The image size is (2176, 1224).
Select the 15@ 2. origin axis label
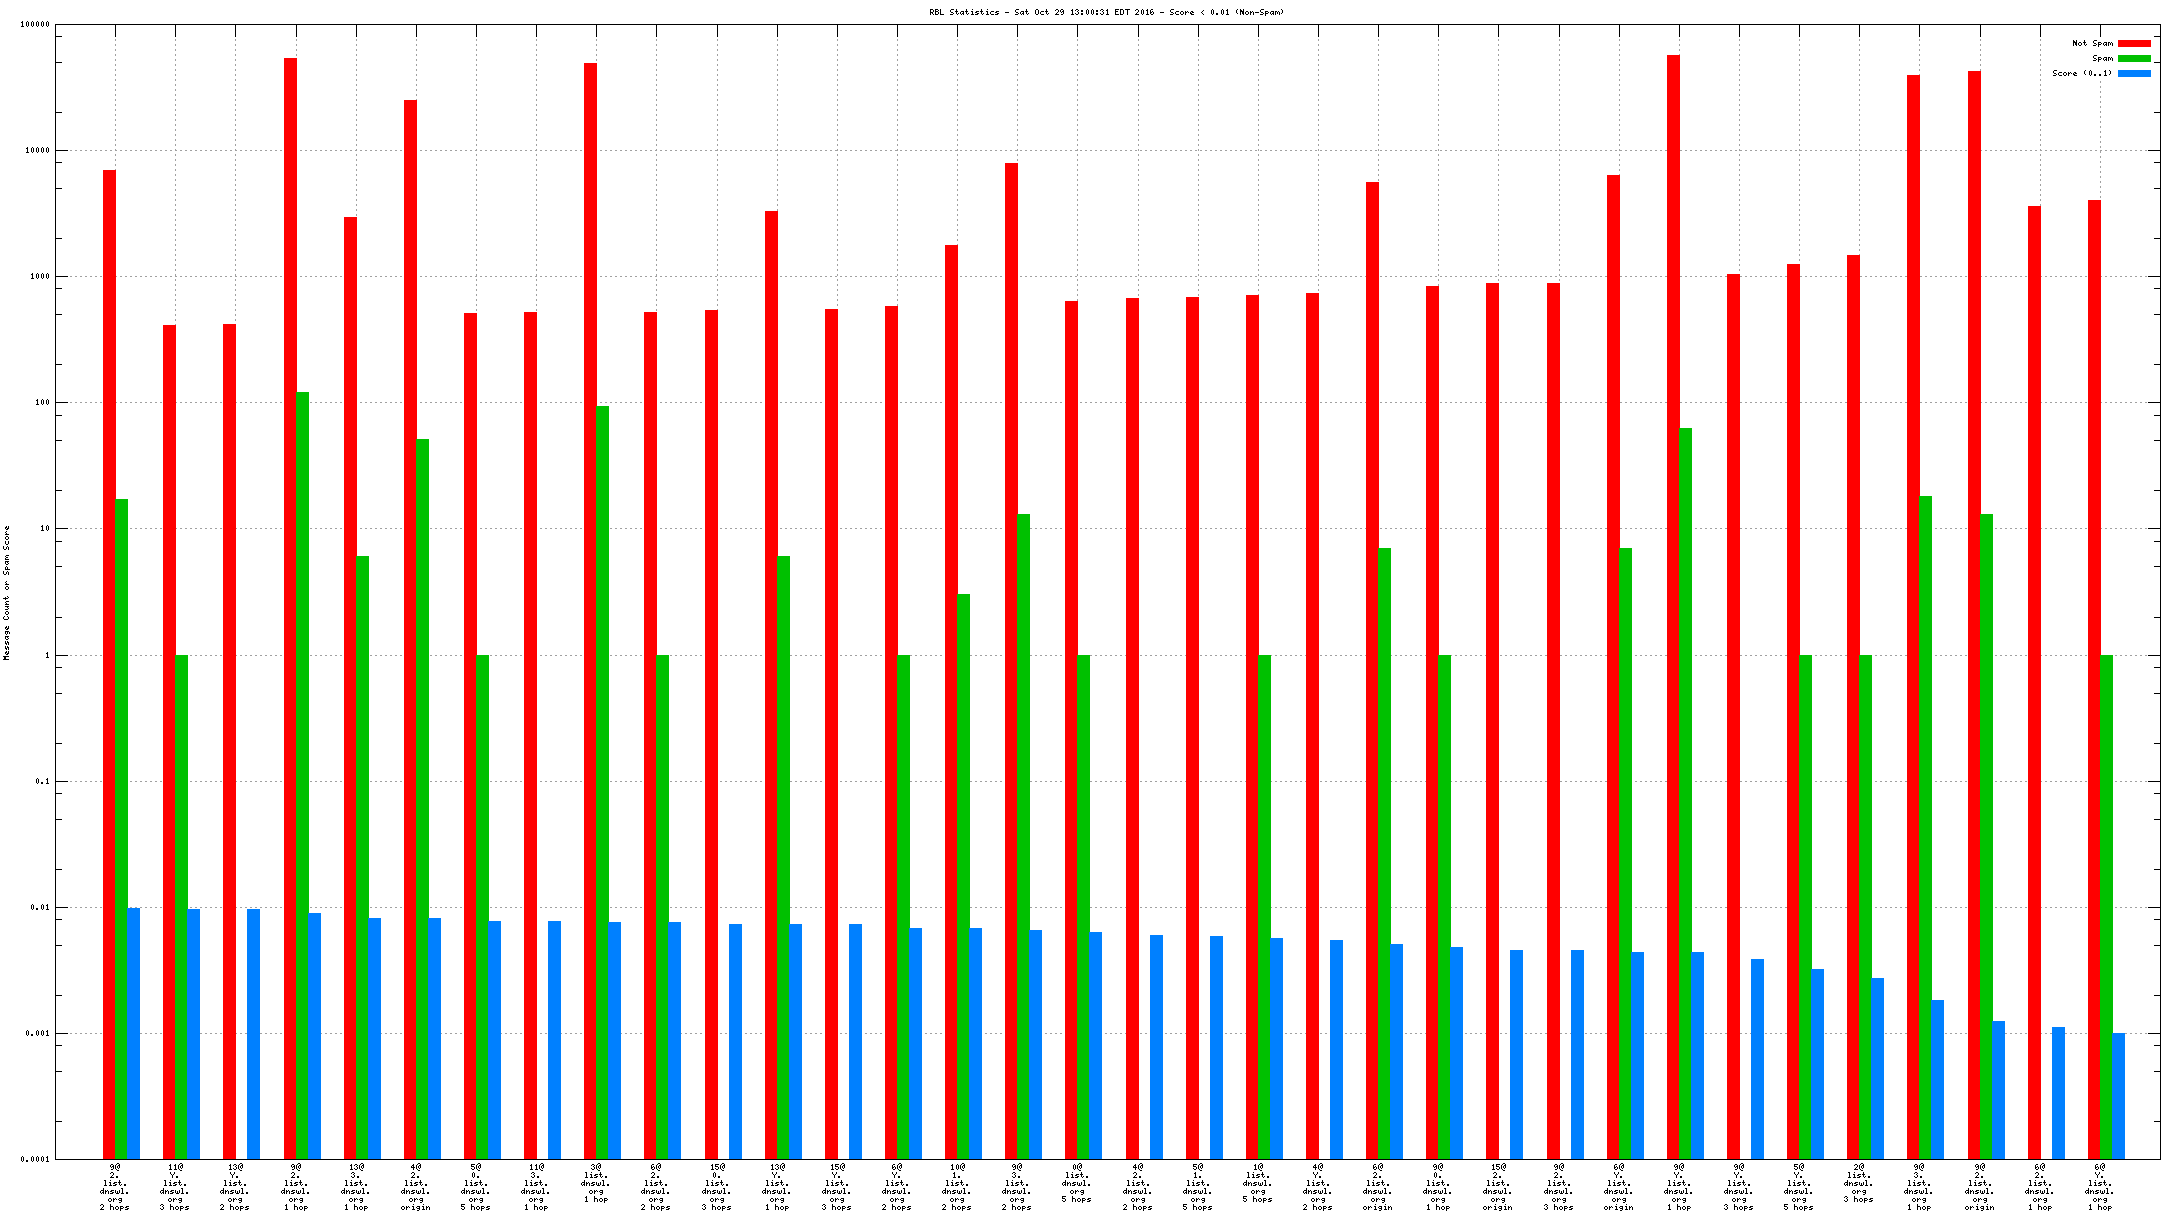[x=1497, y=1186]
